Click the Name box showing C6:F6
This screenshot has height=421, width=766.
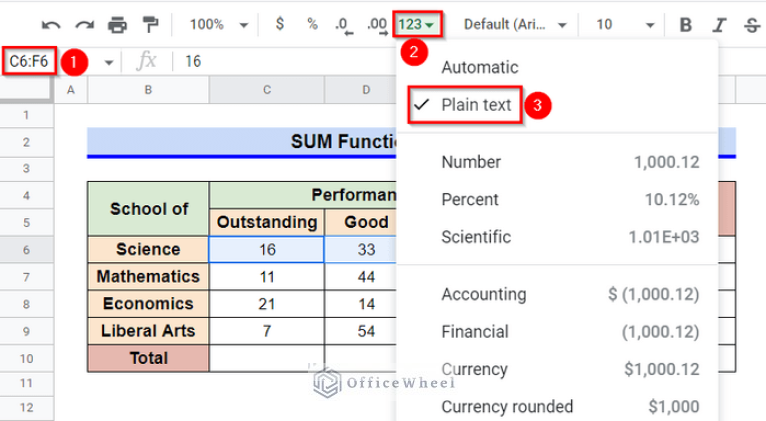click(x=29, y=61)
